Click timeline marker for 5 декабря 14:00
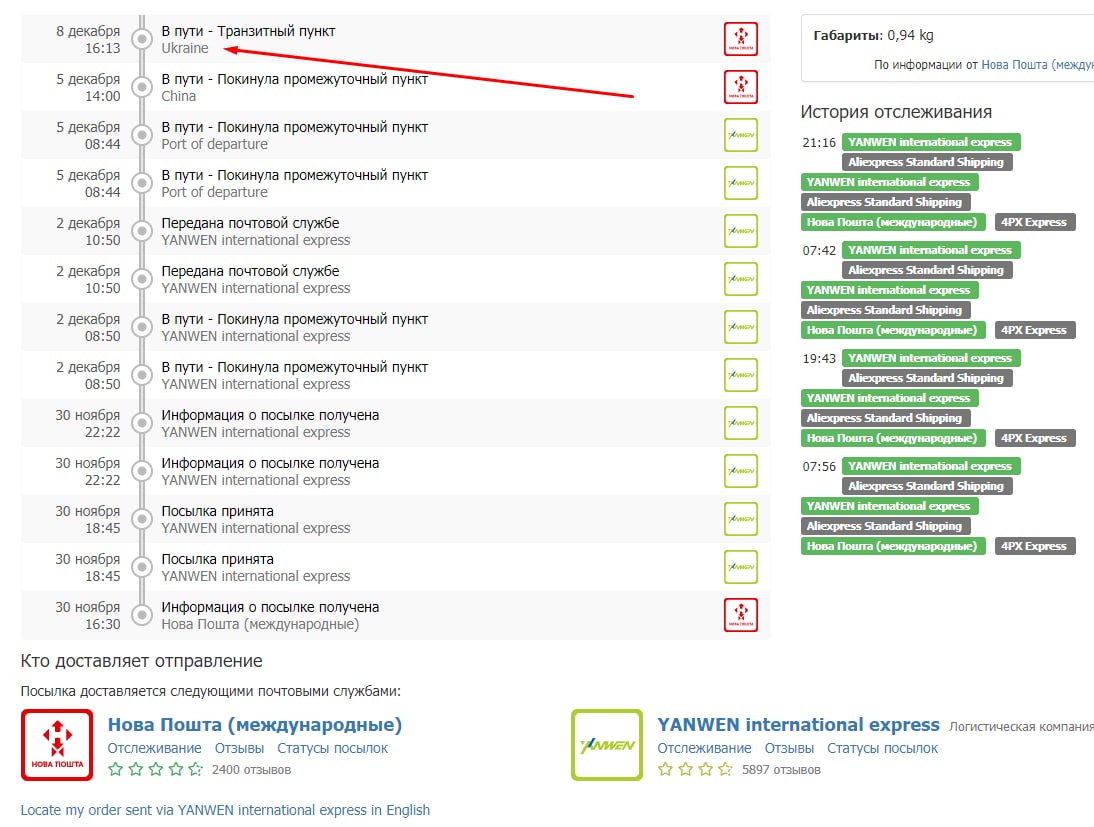 (x=142, y=87)
